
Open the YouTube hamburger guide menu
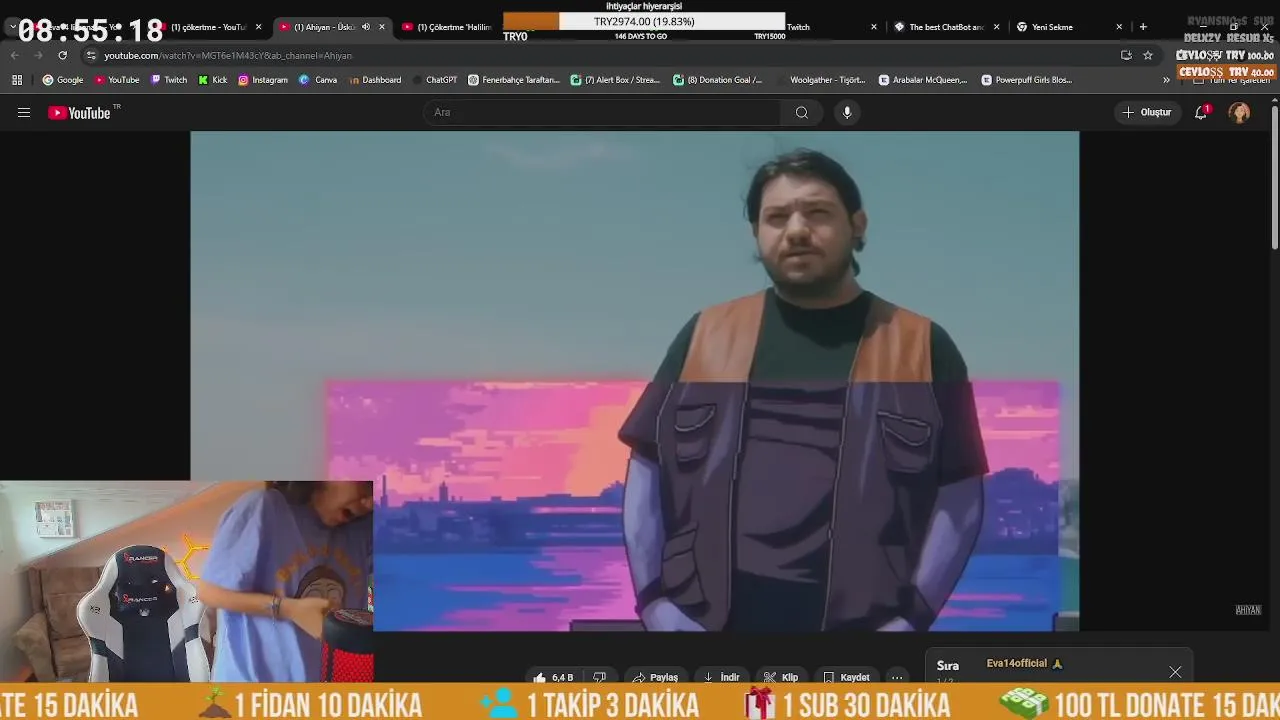click(x=24, y=113)
